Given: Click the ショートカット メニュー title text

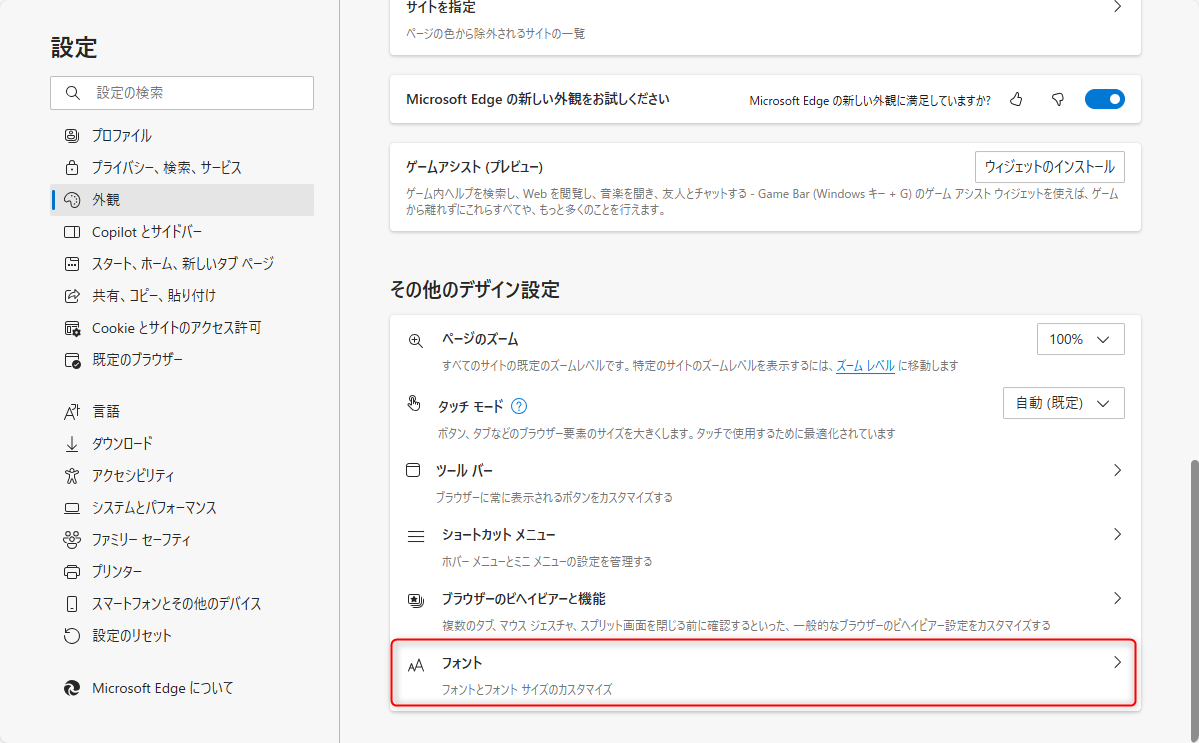Looking at the screenshot, I should 499,534.
